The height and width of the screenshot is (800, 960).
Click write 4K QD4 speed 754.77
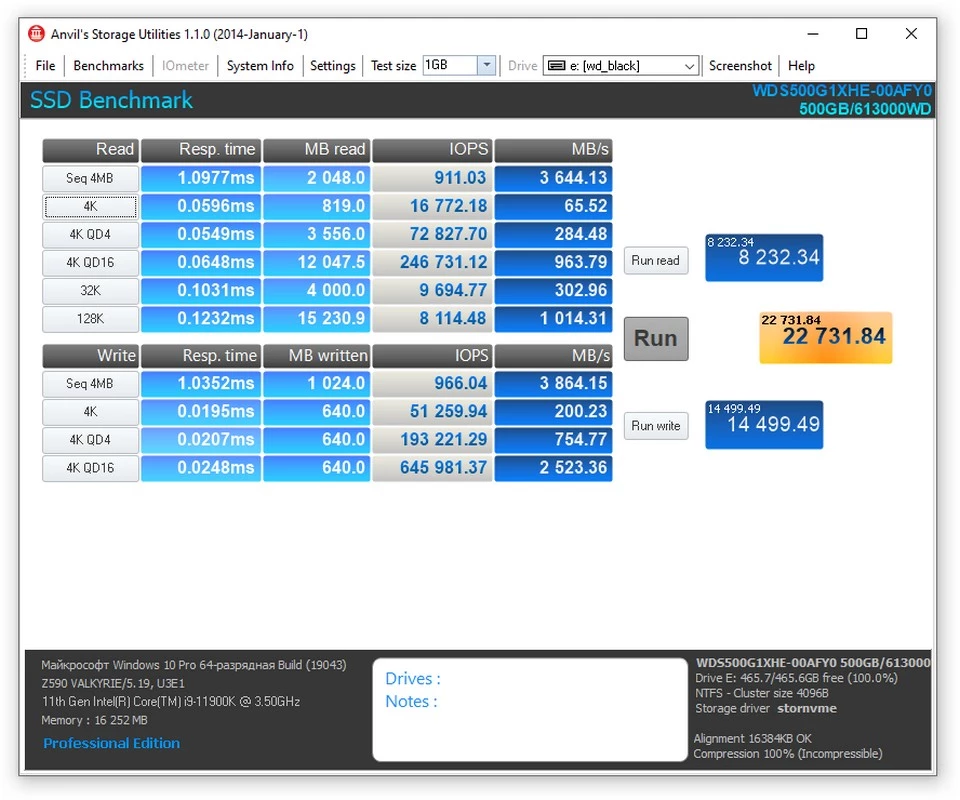coord(553,440)
